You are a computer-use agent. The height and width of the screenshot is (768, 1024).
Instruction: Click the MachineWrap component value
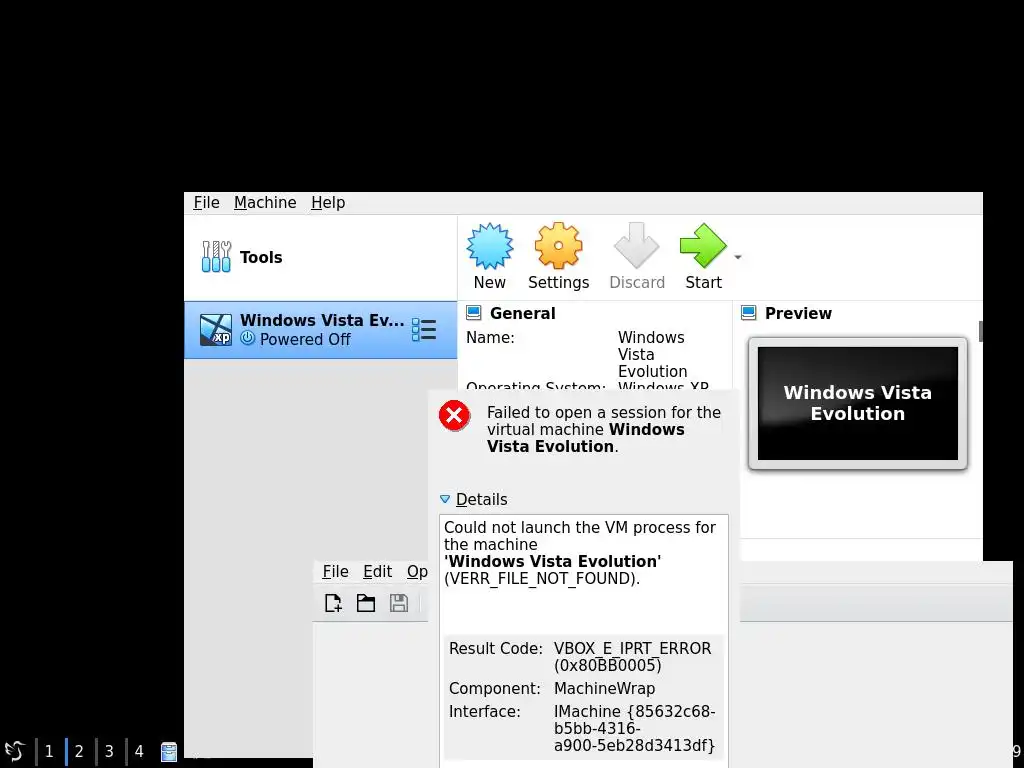(x=604, y=688)
